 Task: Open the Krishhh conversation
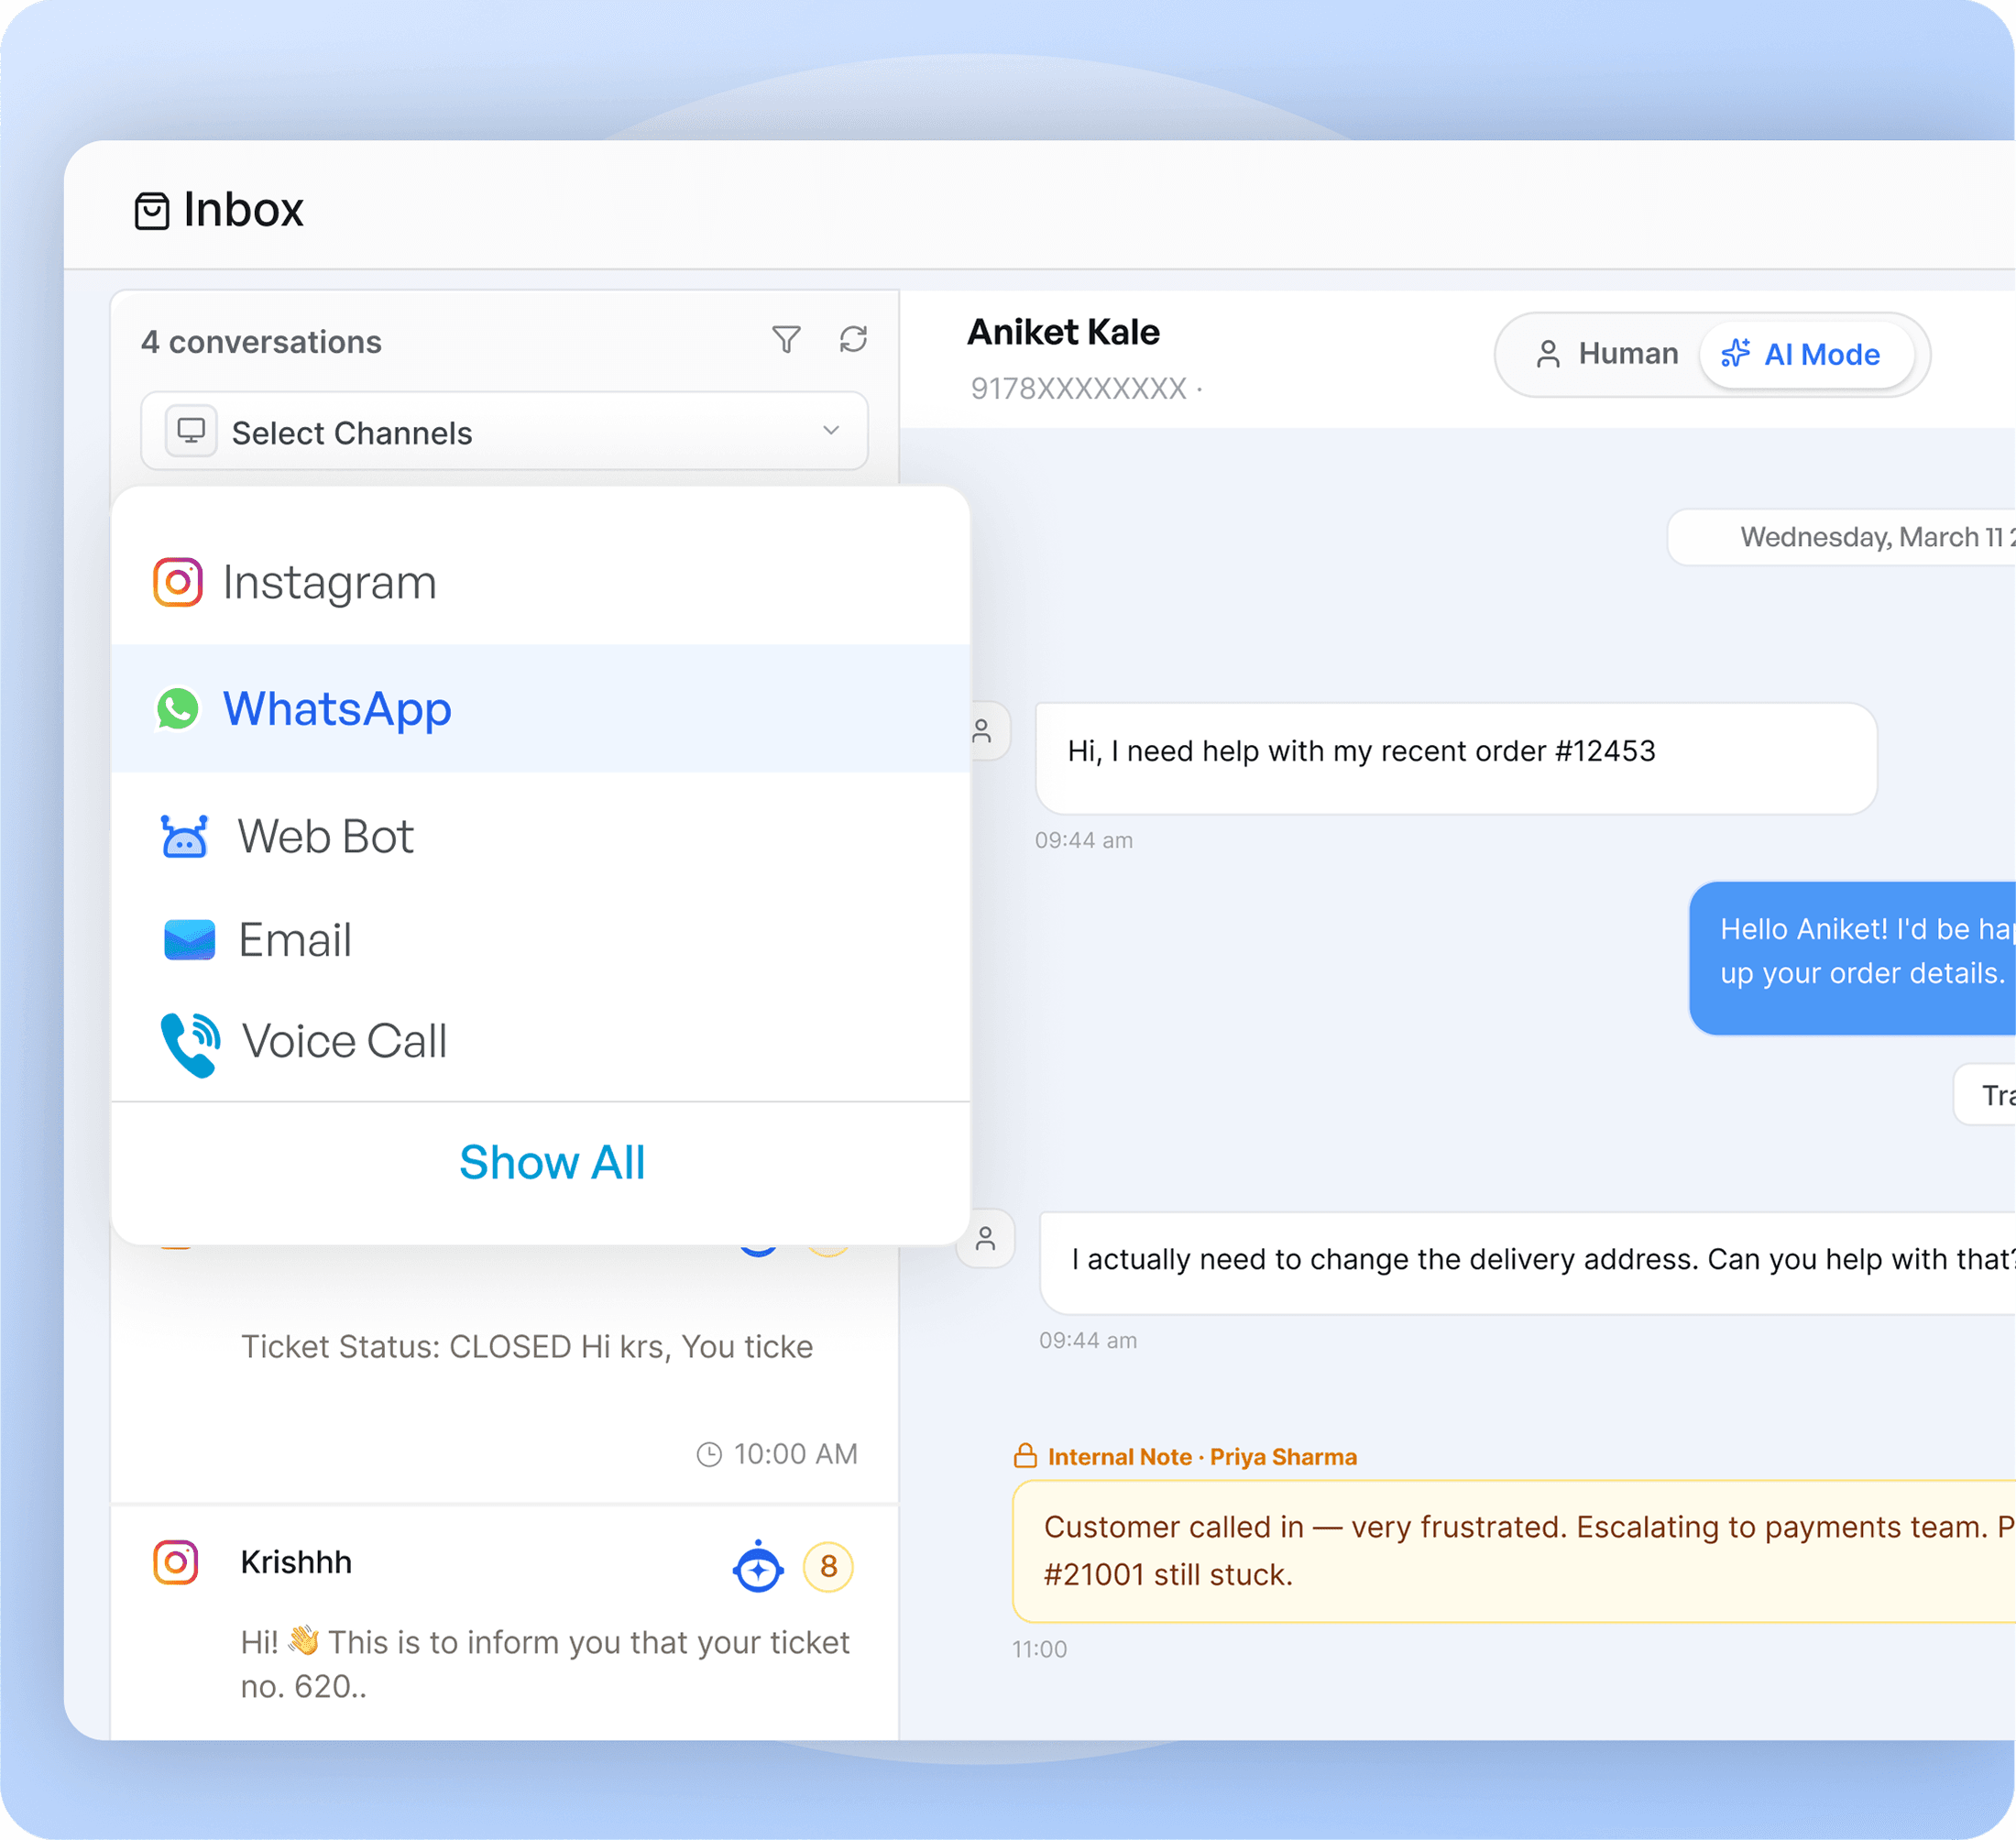point(504,1622)
